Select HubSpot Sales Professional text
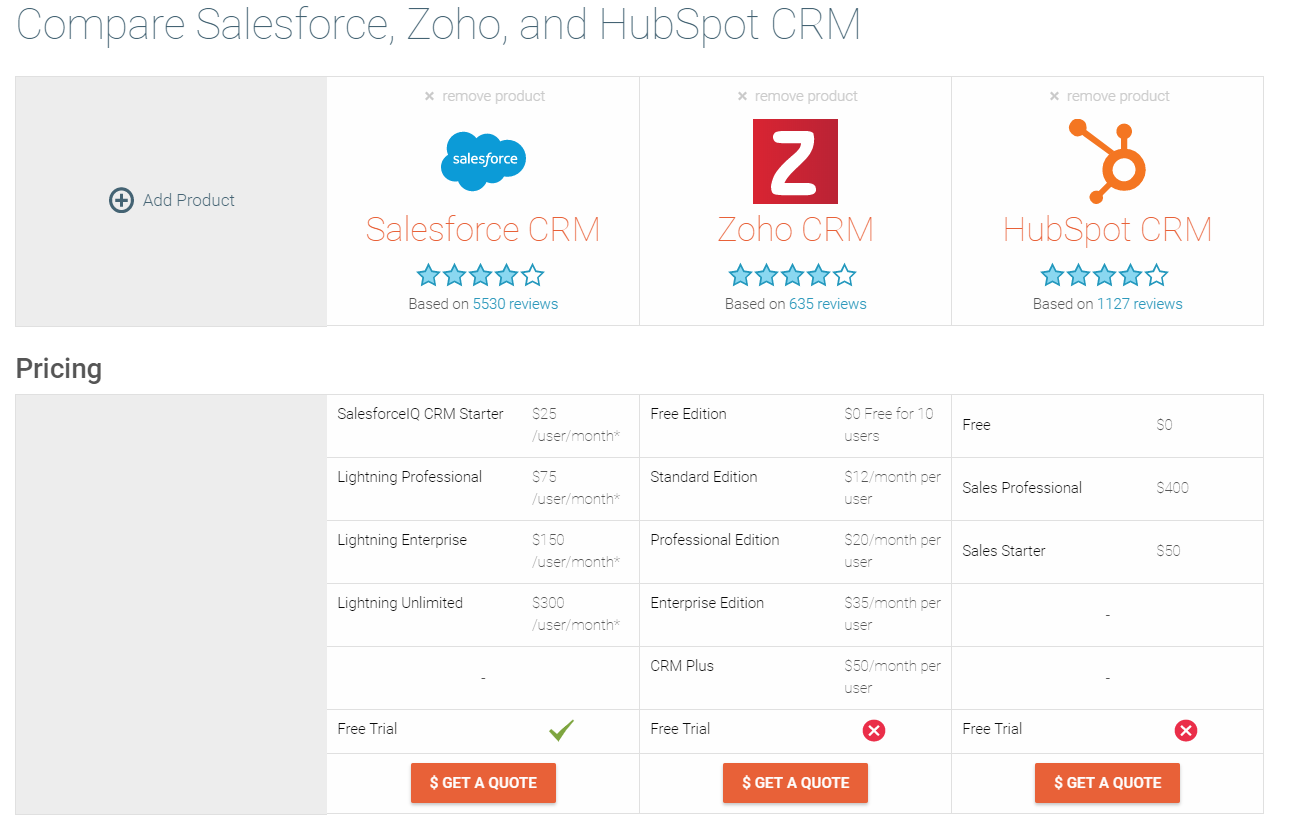The height and width of the screenshot is (825, 1293). (x=1022, y=488)
